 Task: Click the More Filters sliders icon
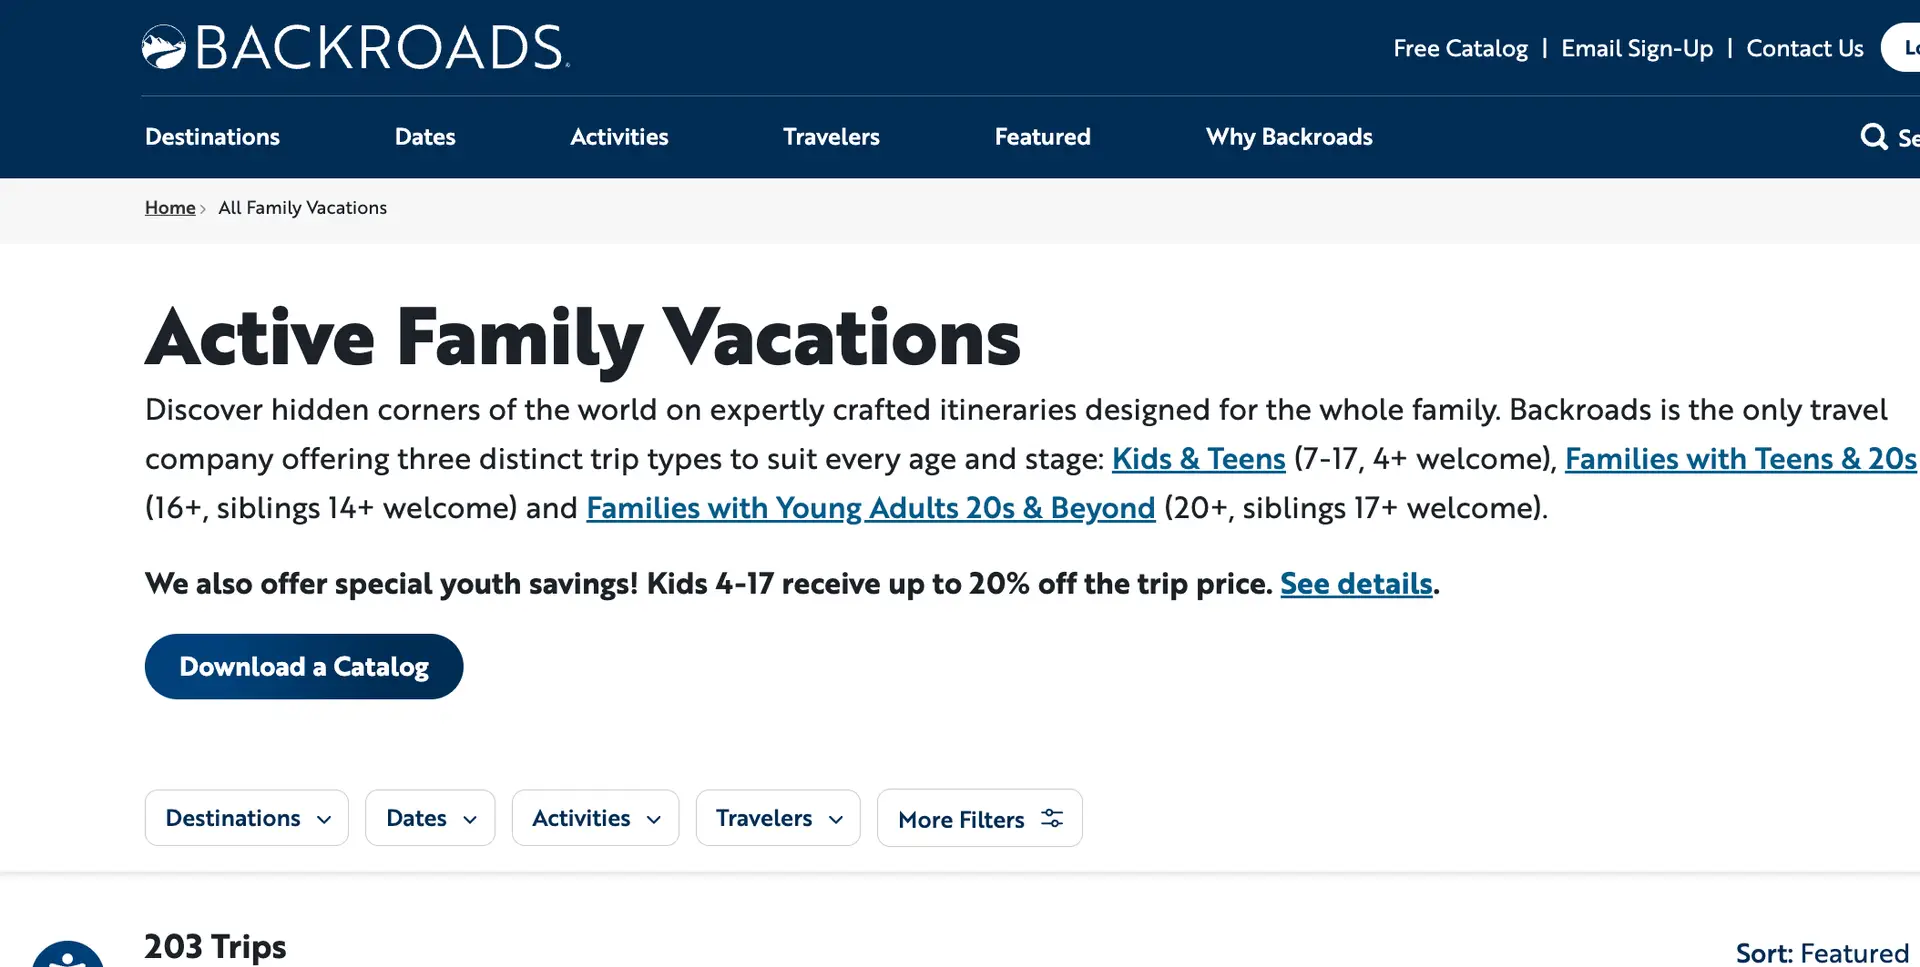click(x=1052, y=818)
